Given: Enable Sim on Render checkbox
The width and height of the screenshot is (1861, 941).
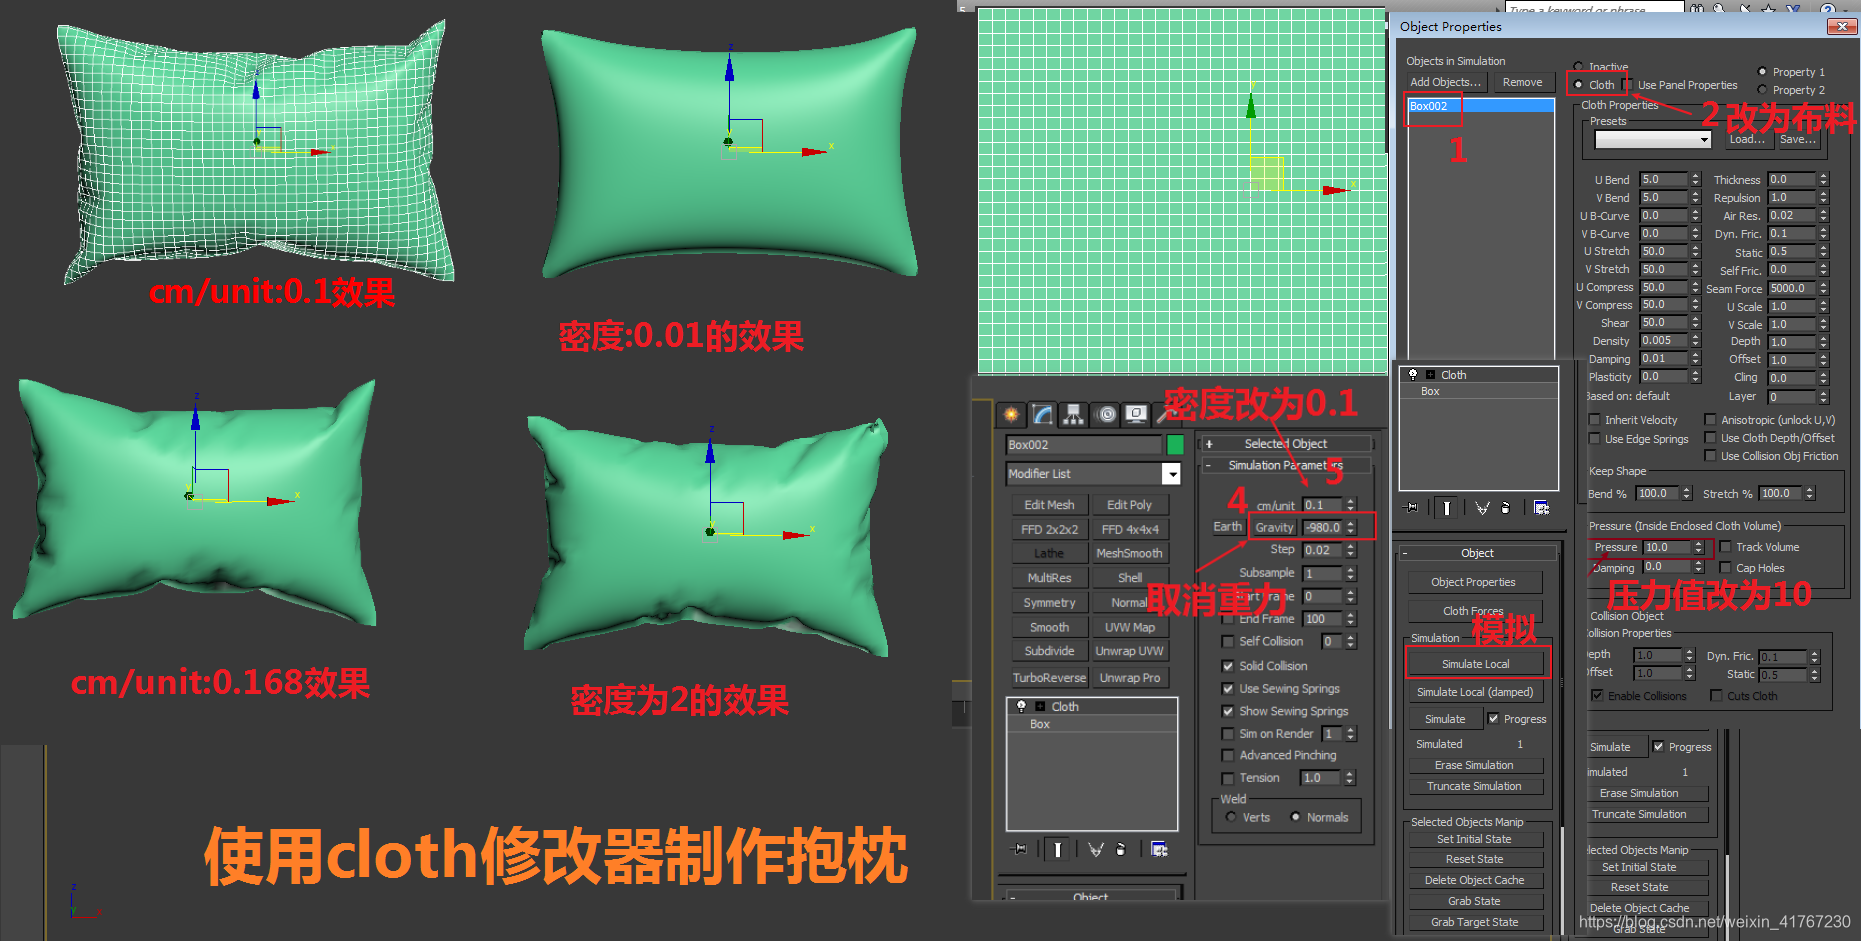Looking at the screenshot, I should pyautogui.click(x=1228, y=734).
